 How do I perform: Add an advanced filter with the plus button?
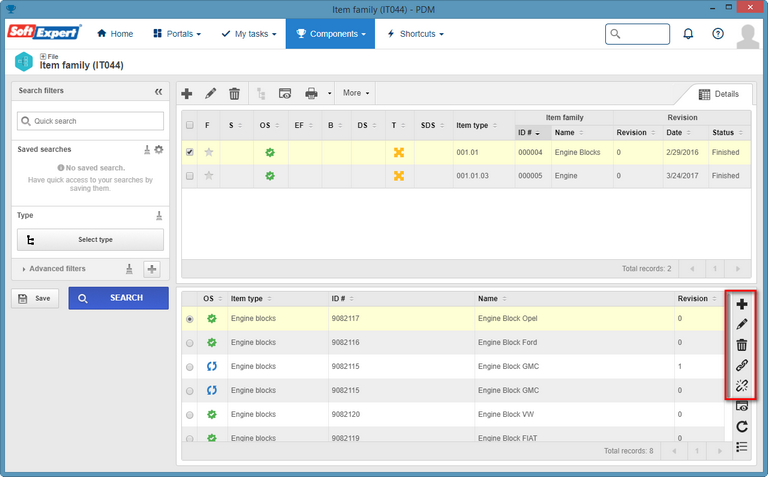[x=152, y=269]
